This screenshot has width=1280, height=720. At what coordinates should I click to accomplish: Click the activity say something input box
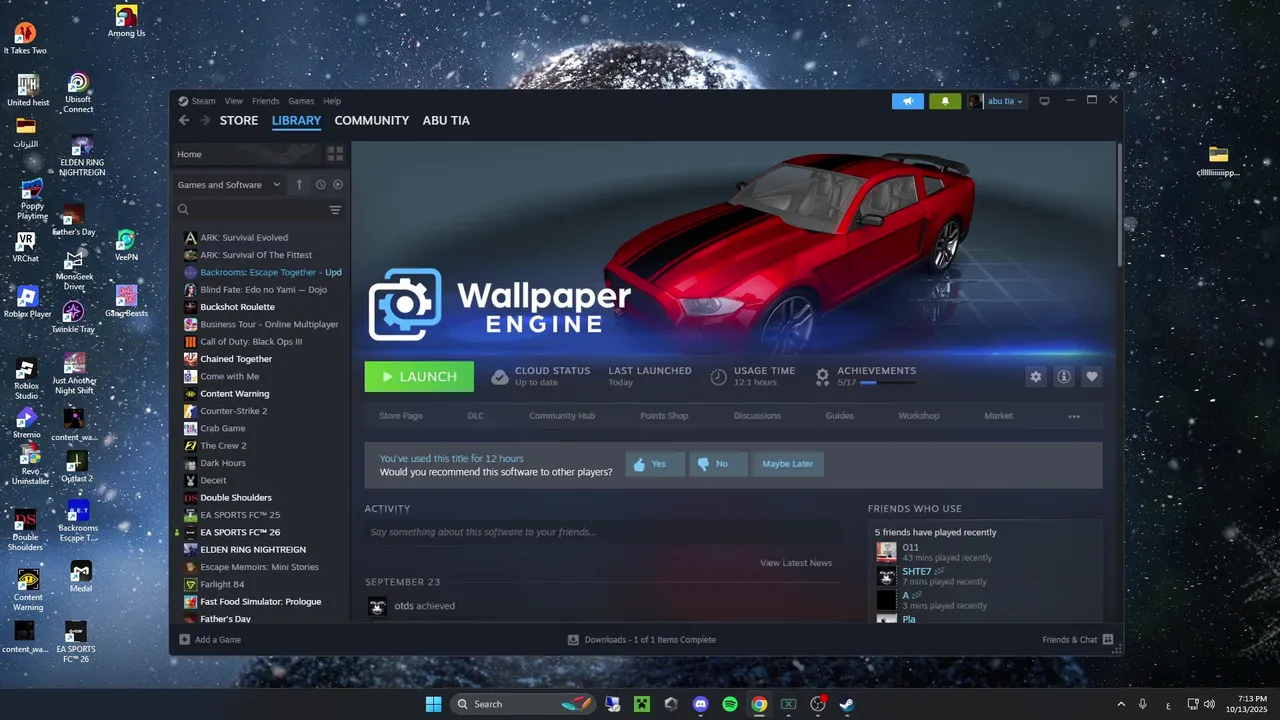(602, 532)
